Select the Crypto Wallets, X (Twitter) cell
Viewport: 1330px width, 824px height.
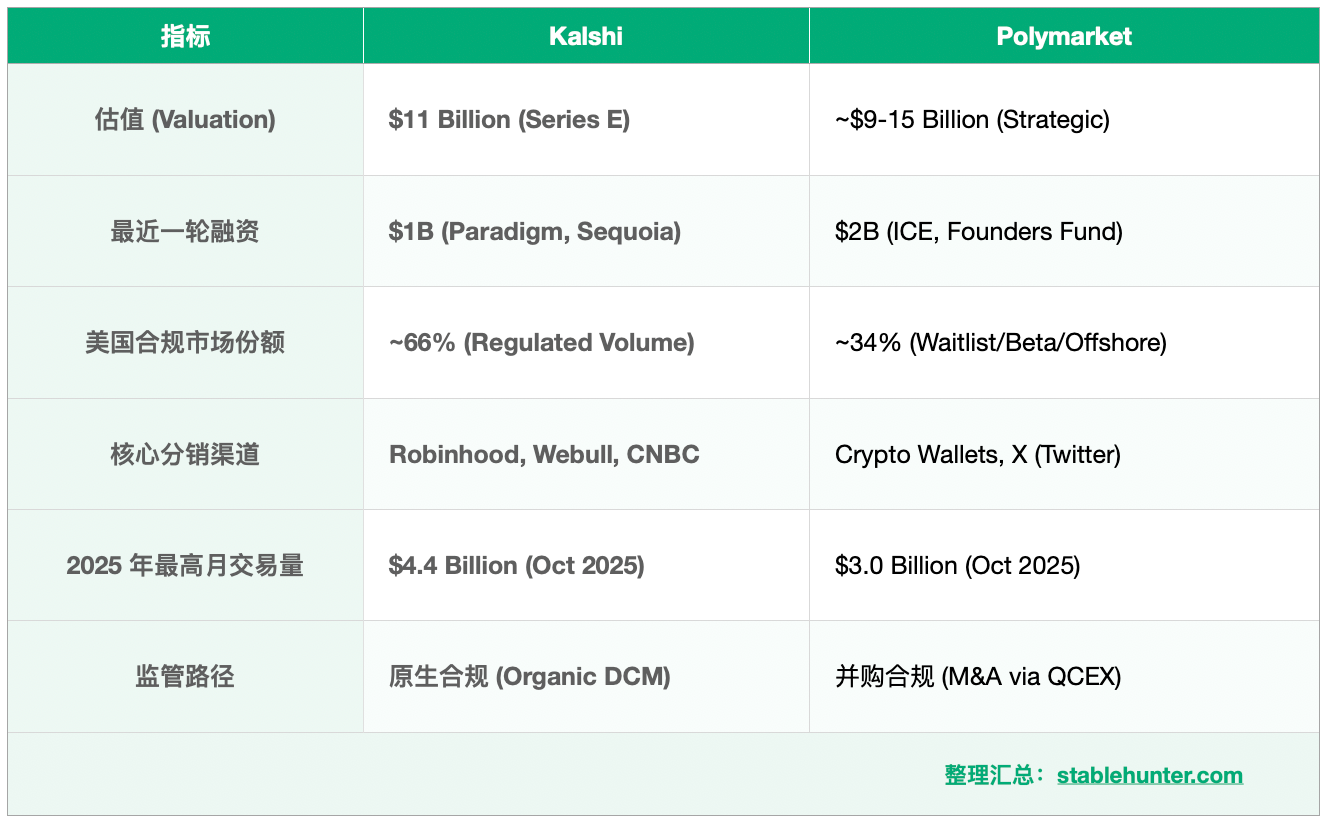point(977,455)
